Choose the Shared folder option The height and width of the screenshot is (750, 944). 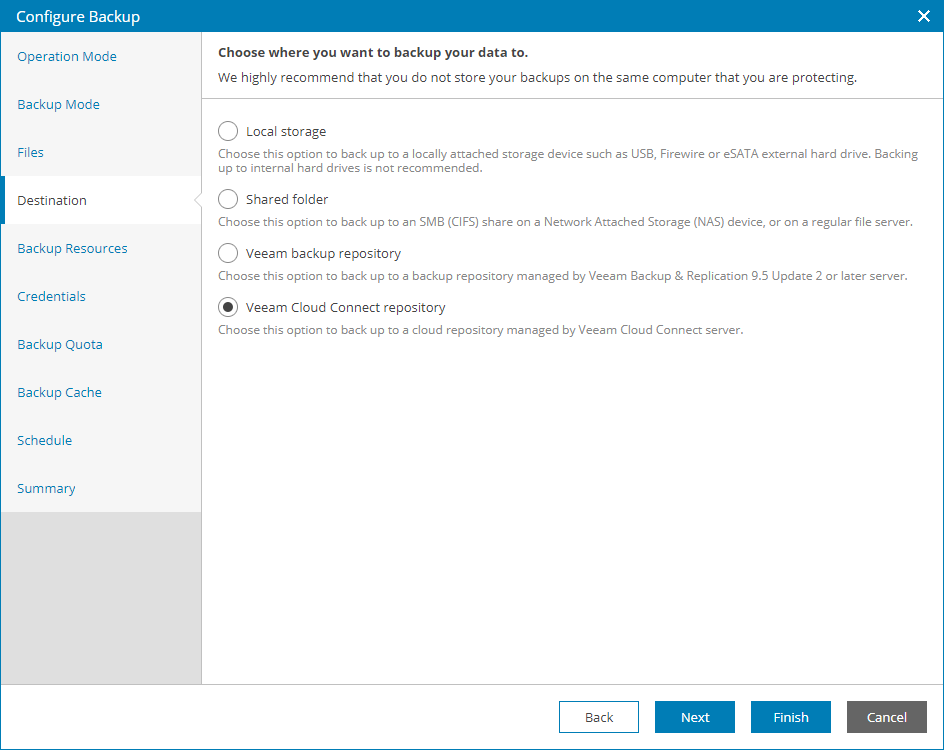[228, 199]
